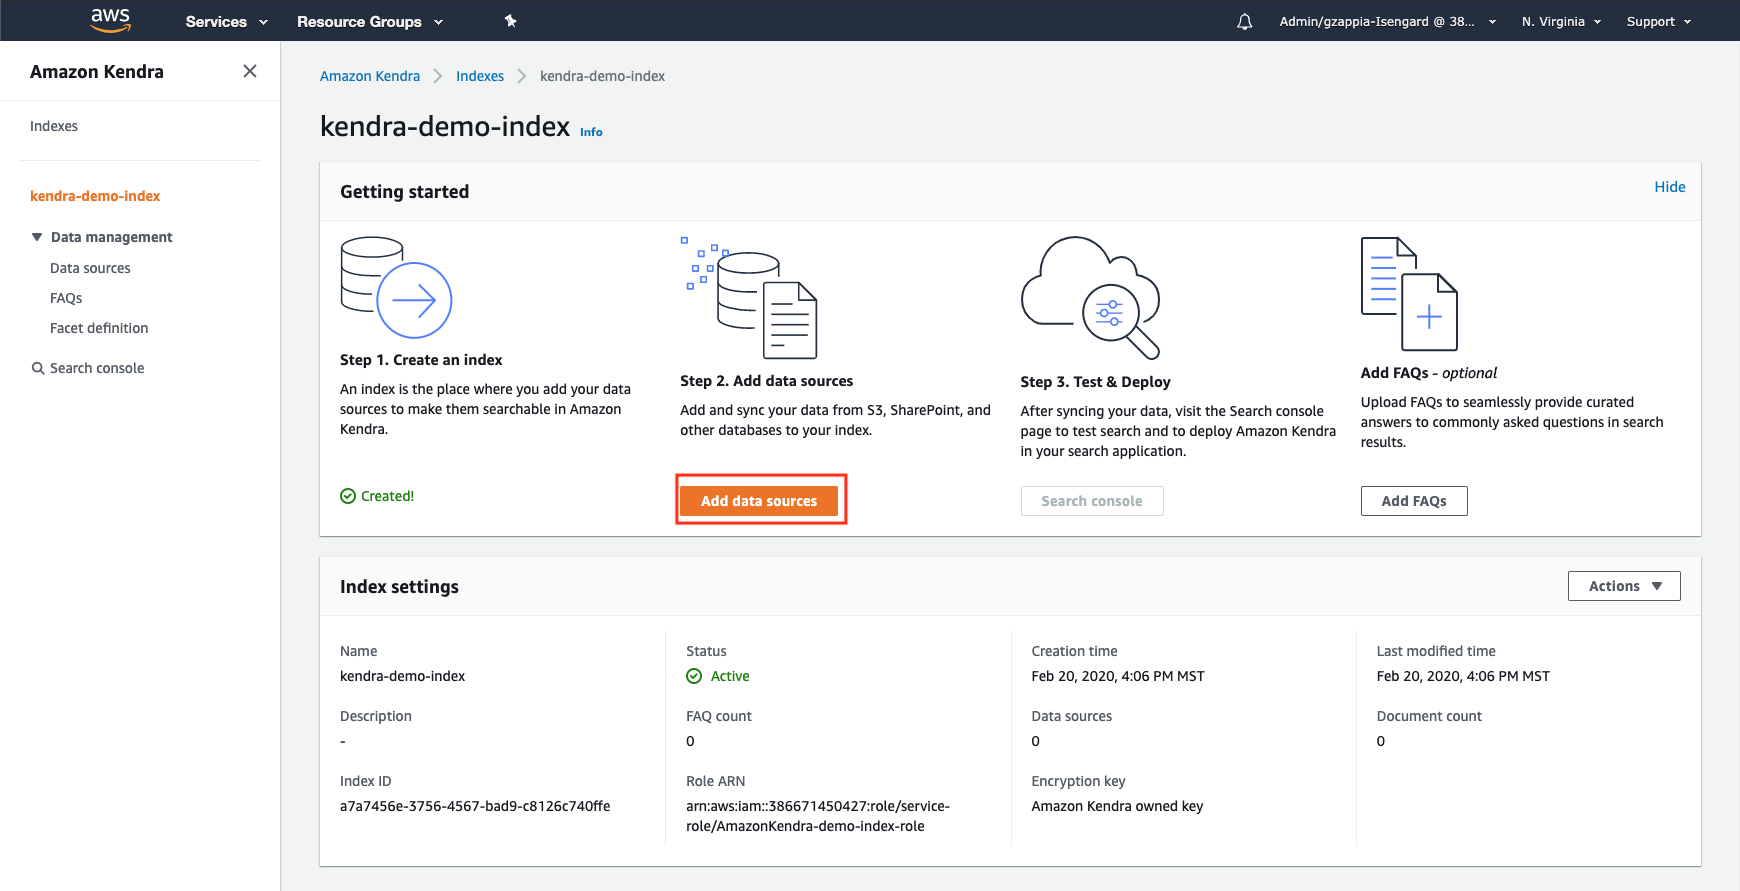
Task: Collapse the Data management section
Action: (37, 237)
